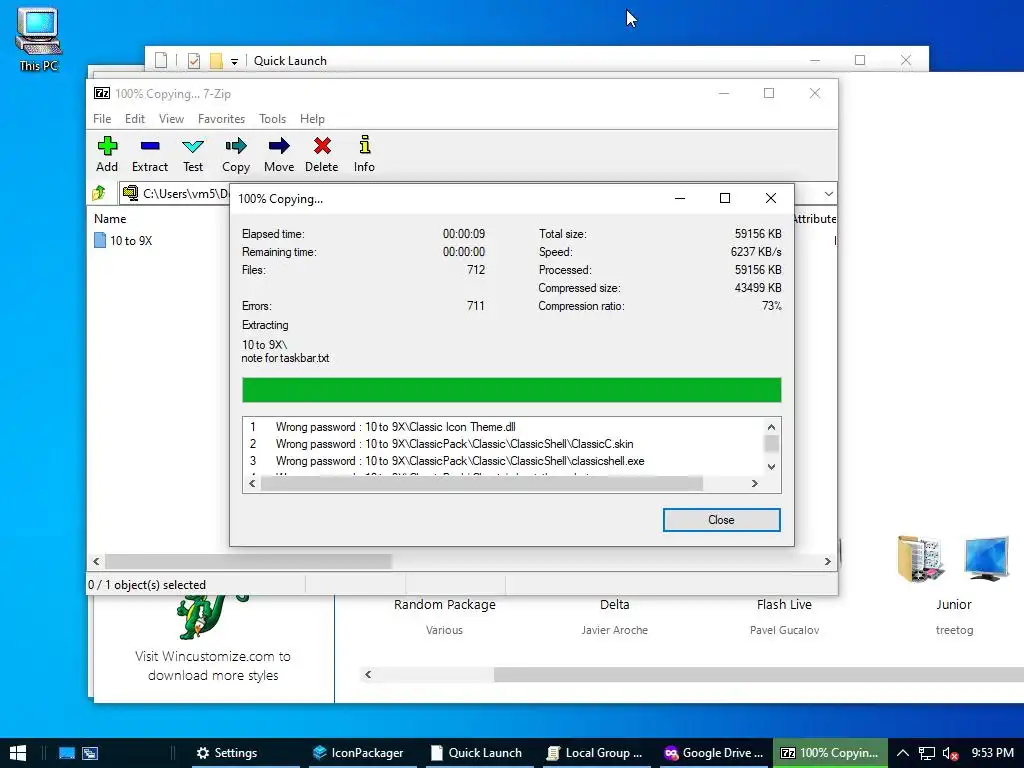Click the 100% Copying taskbar button

click(x=830, y=753)
